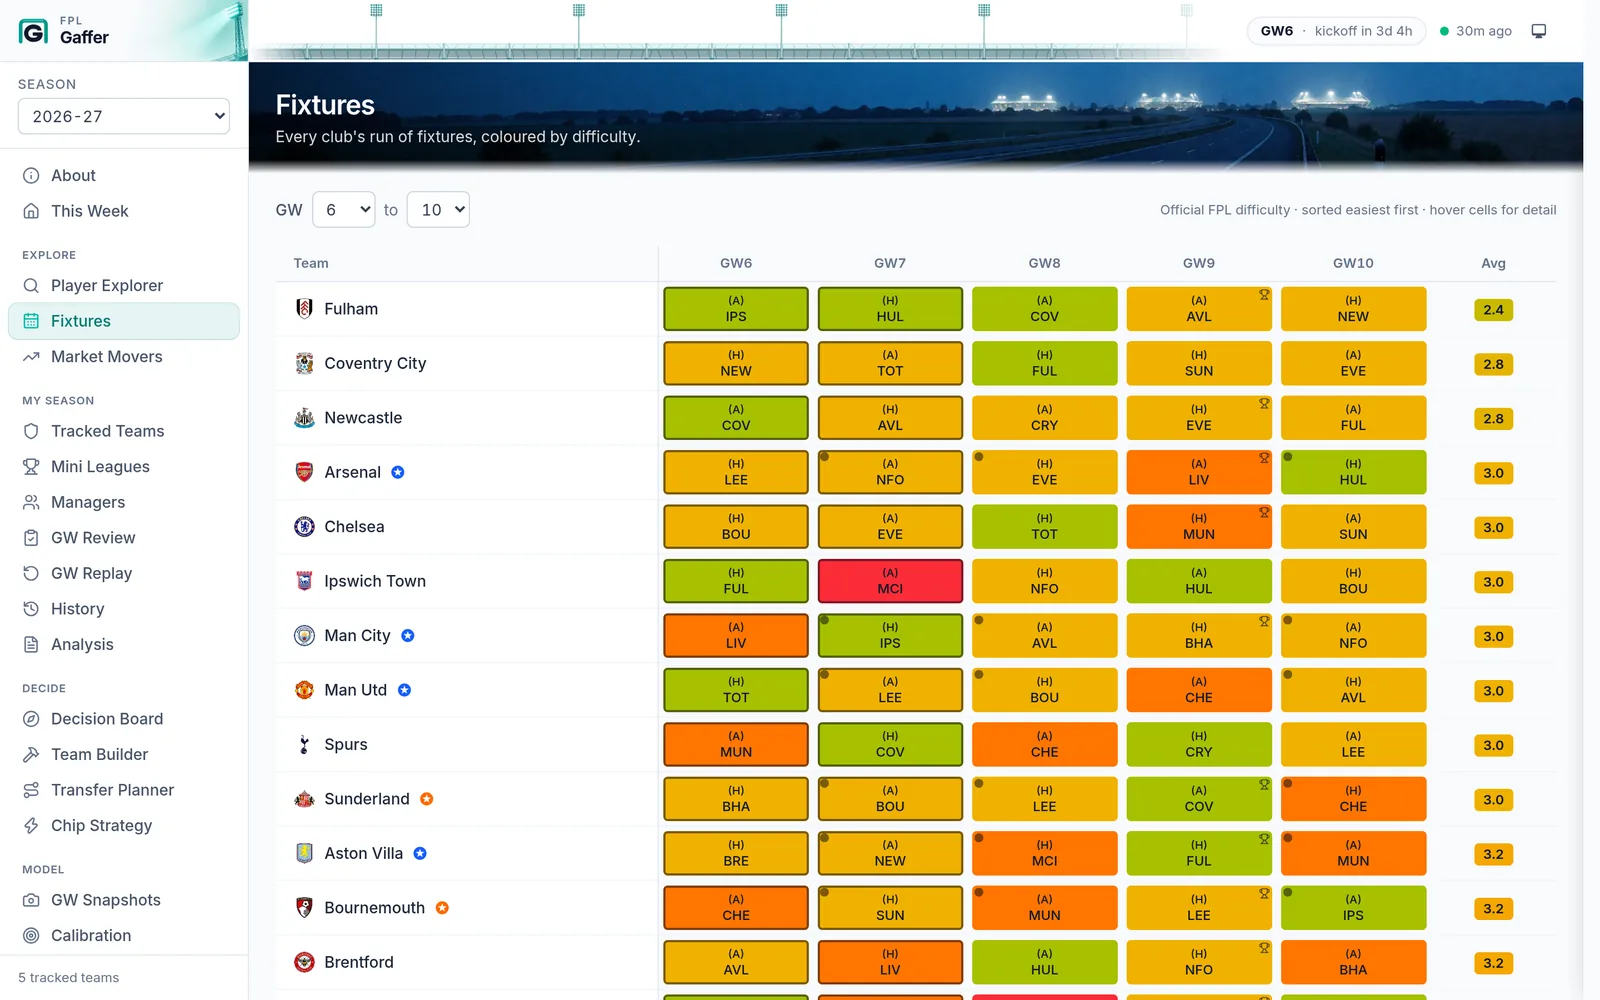The width and height of the screenshot is (1600, 1000).
Task: Click the Player Explorer search icon
Action: [x=31, y=285]
